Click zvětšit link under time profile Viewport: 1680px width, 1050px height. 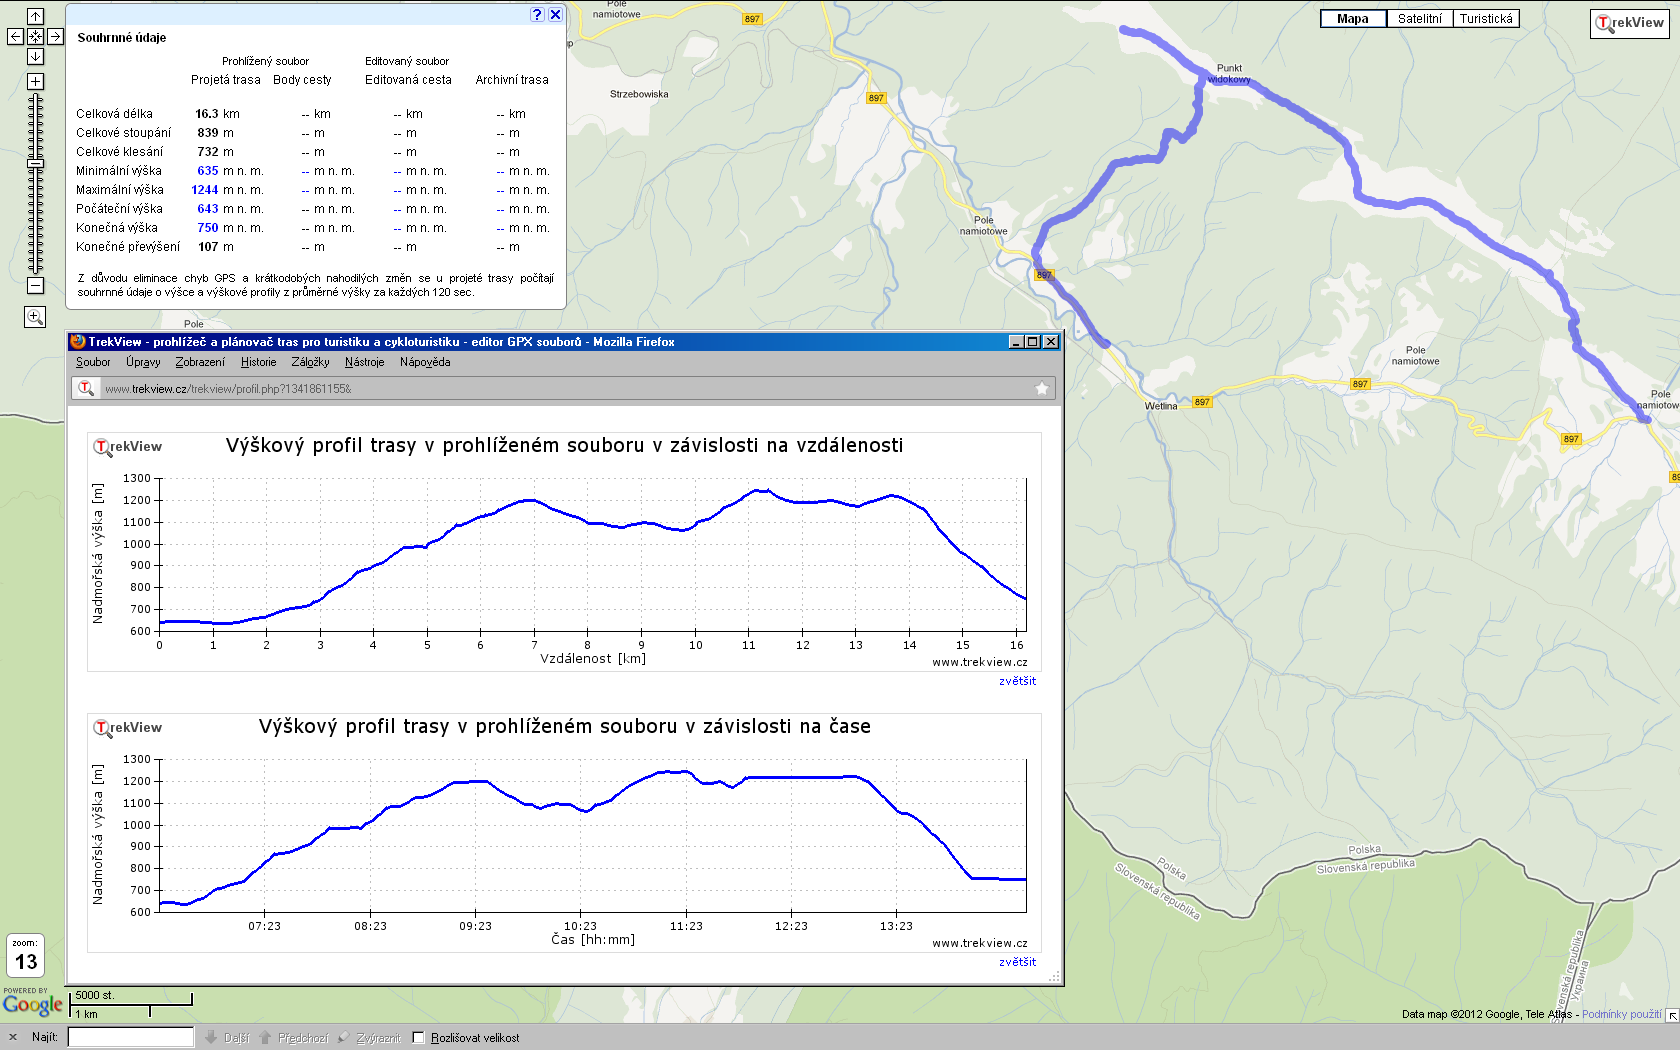click(x=1017, y=962)
